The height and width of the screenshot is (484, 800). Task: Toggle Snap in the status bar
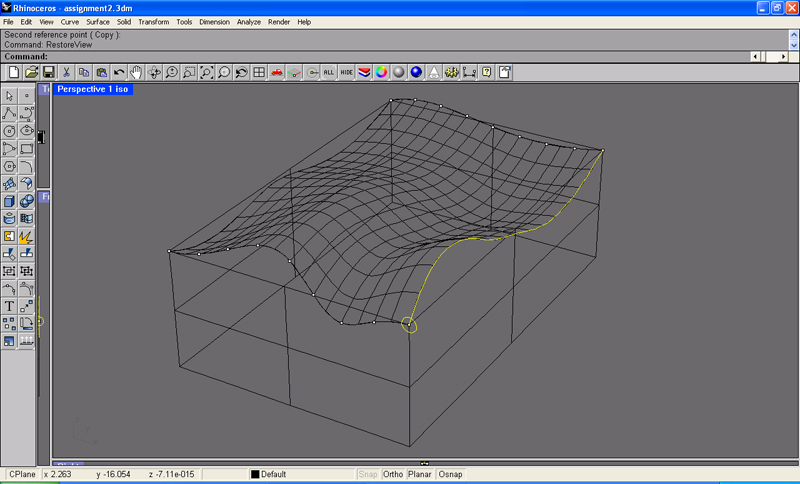tap(367, 474)
